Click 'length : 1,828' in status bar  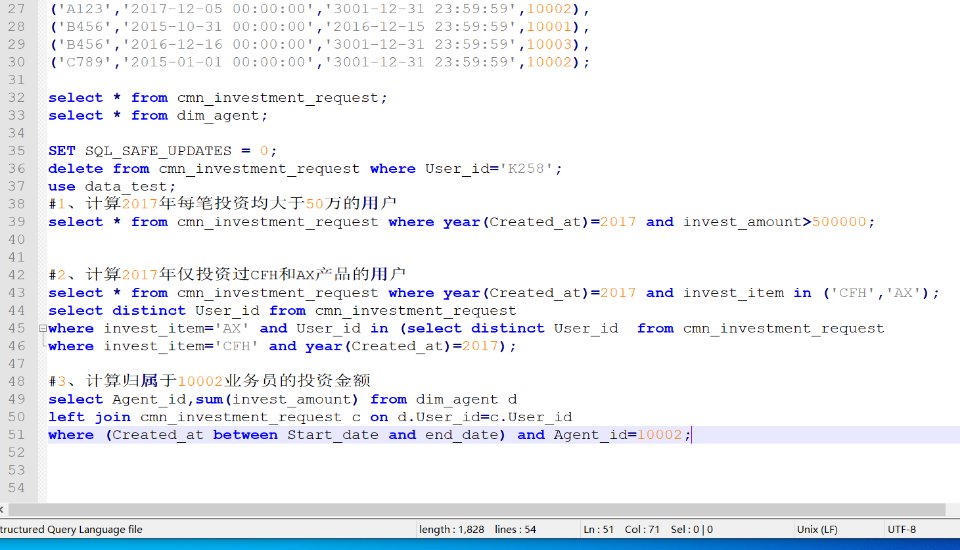(x=452, y=529)
